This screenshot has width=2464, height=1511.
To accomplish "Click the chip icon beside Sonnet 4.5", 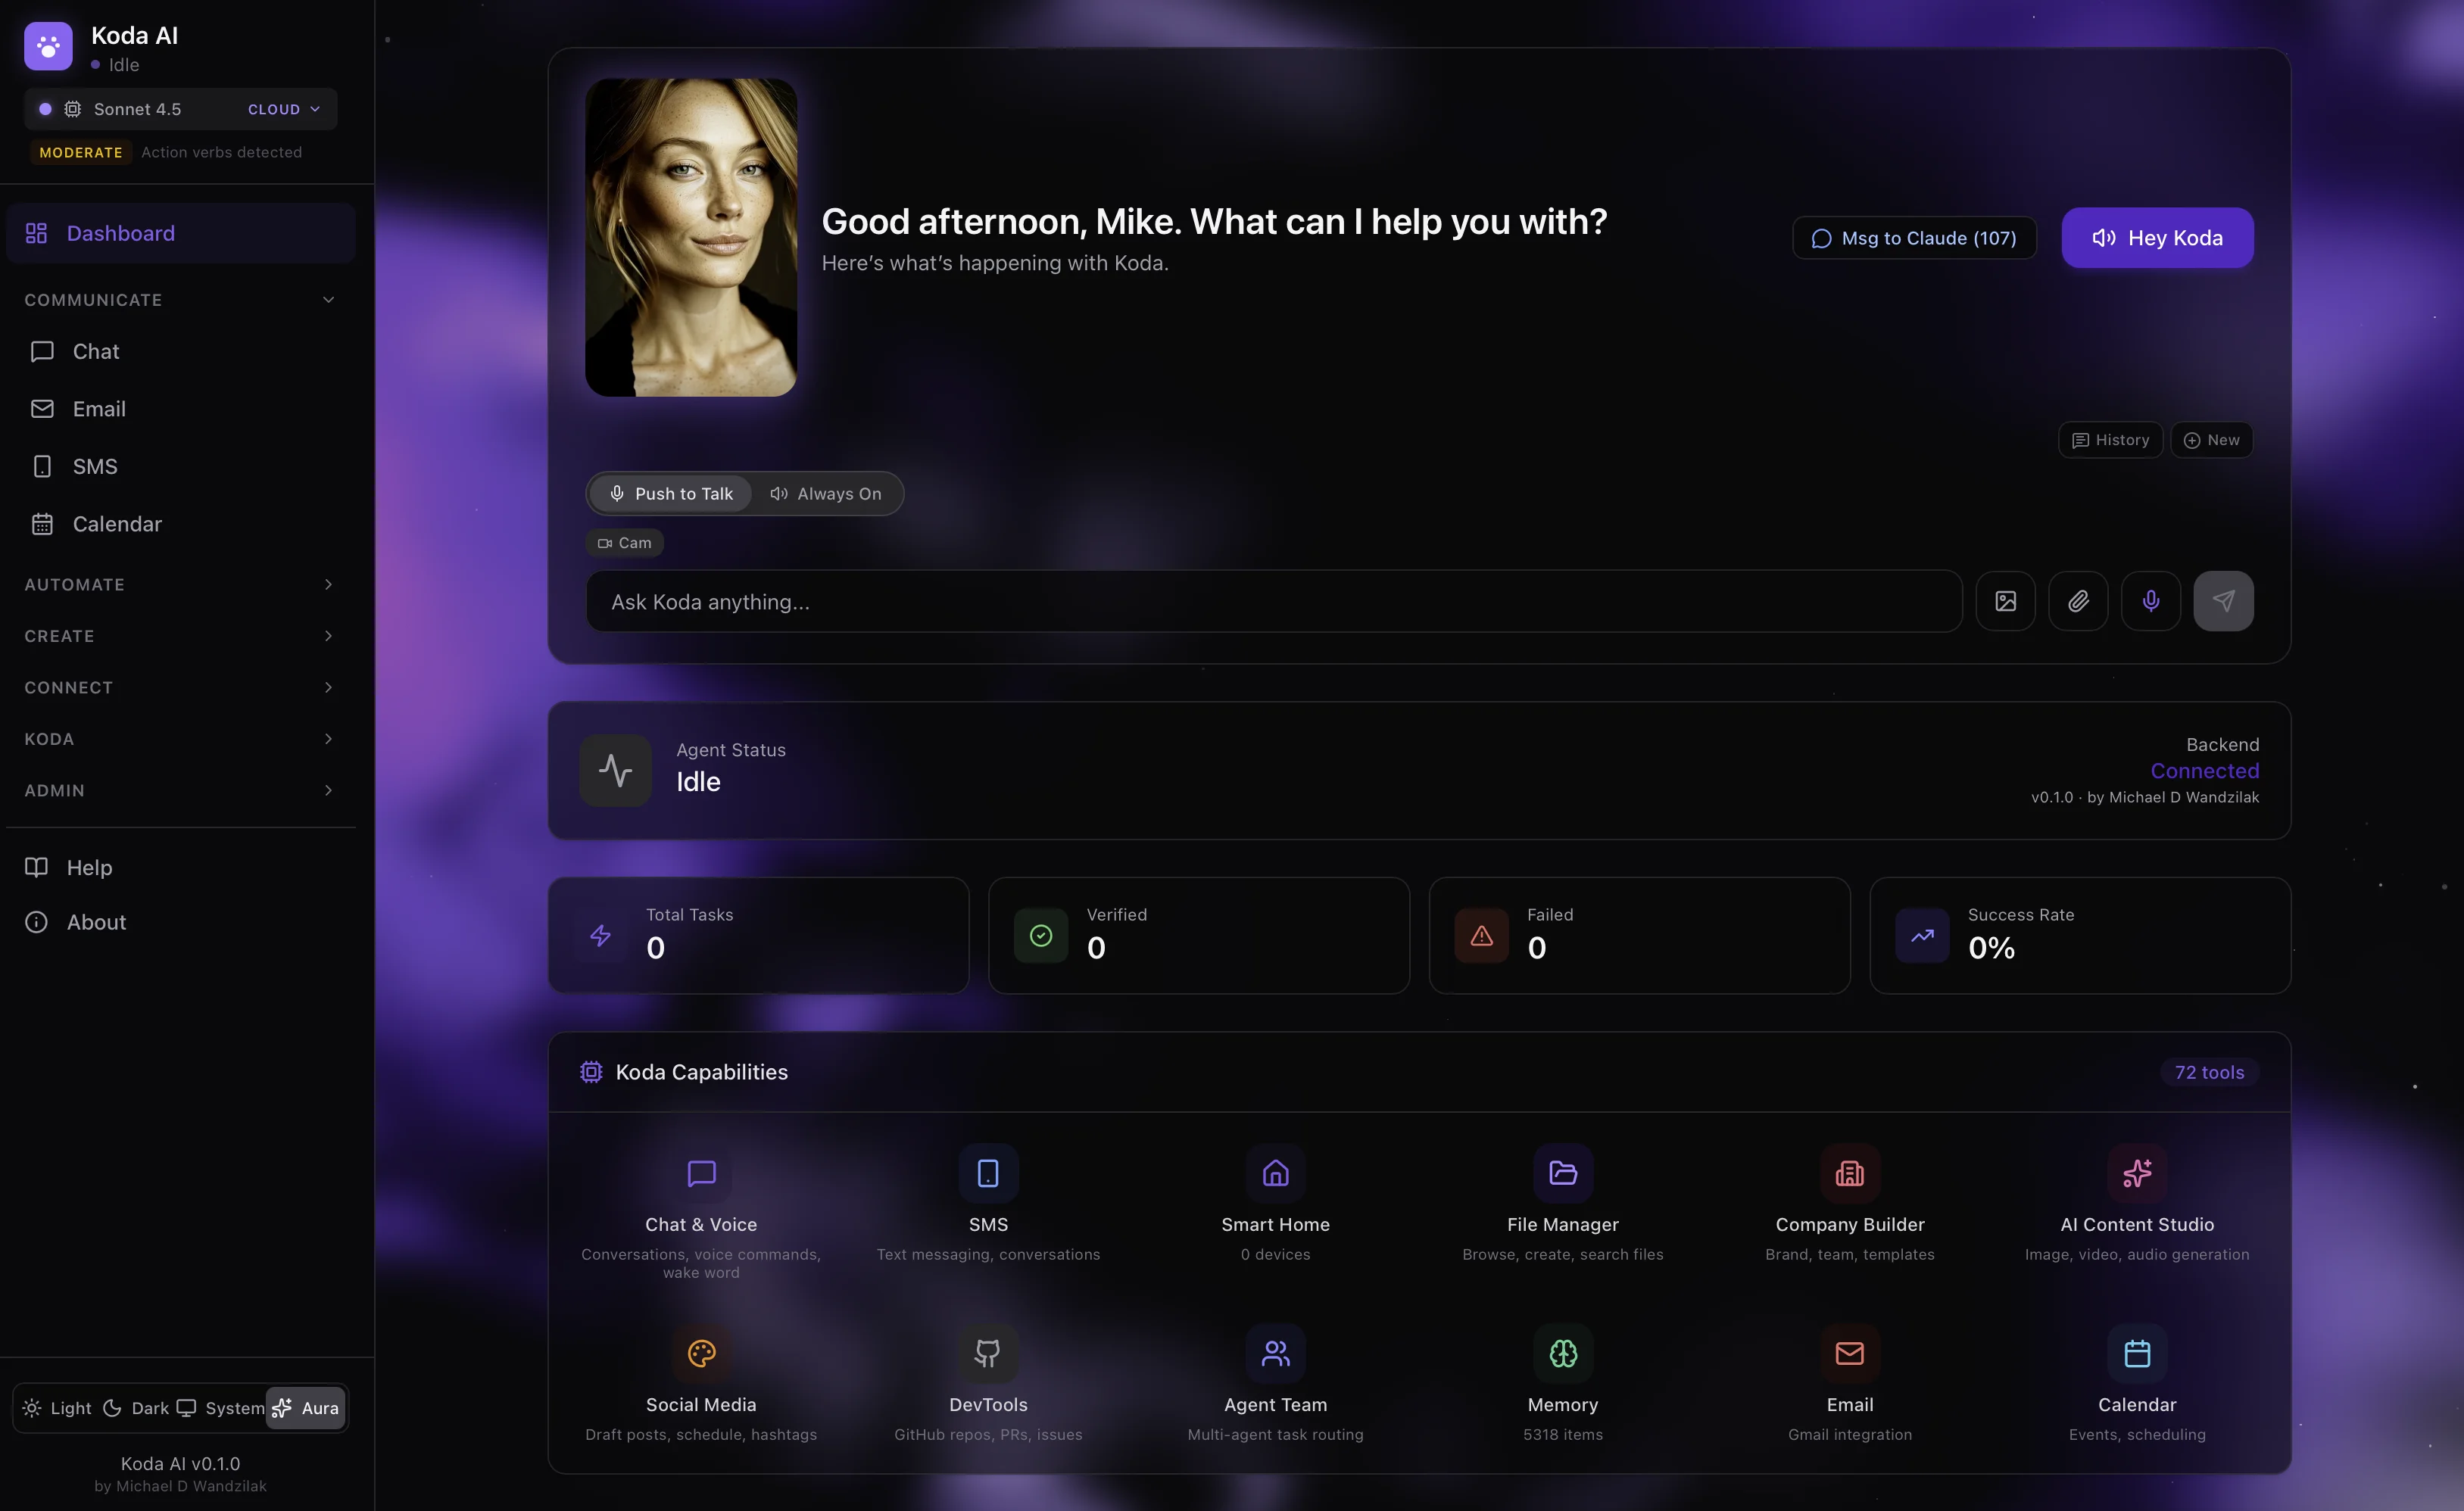I will click(x=73, y=109).
